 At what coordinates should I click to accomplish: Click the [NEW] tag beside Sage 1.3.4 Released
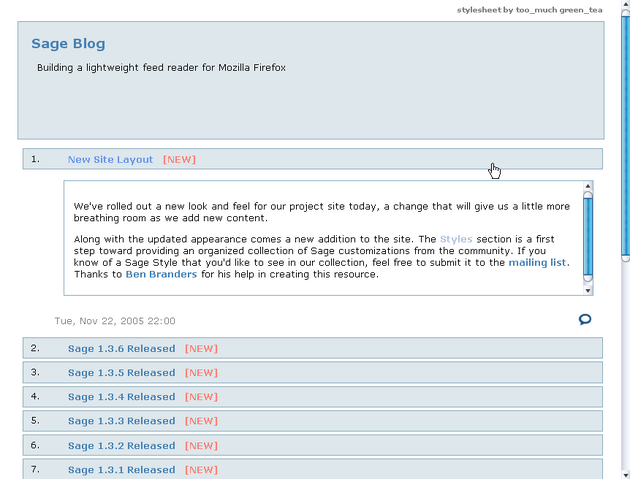point(201,397)
